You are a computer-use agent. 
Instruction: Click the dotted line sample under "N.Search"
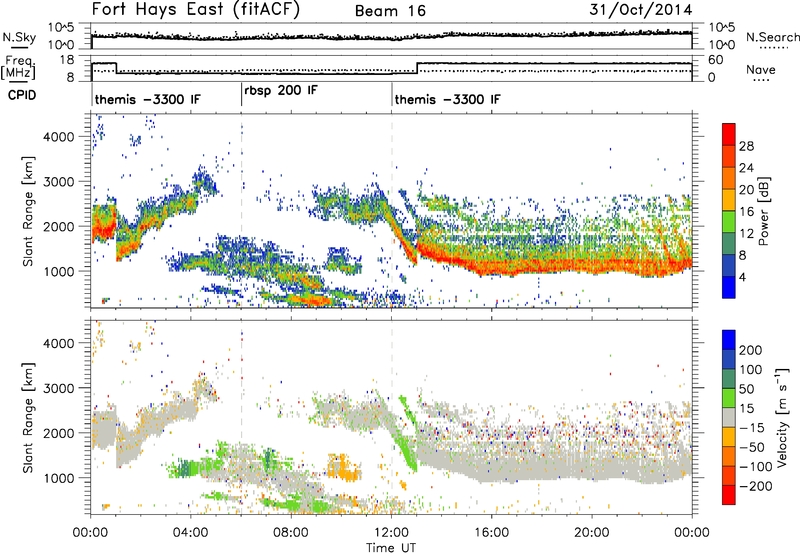tap(773, 48)
